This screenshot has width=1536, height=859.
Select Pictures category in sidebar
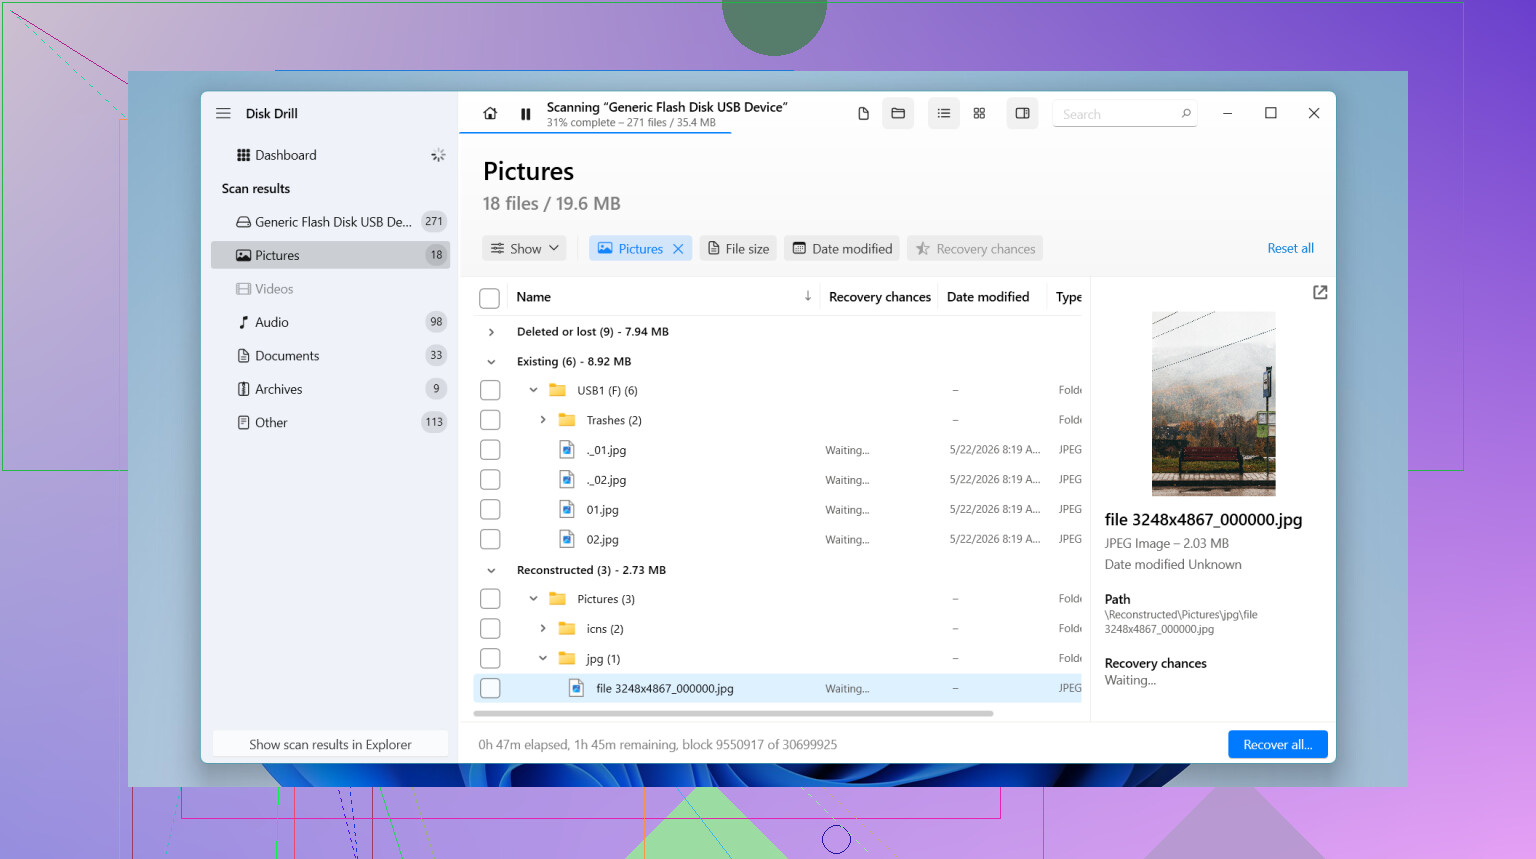(330, 255)
